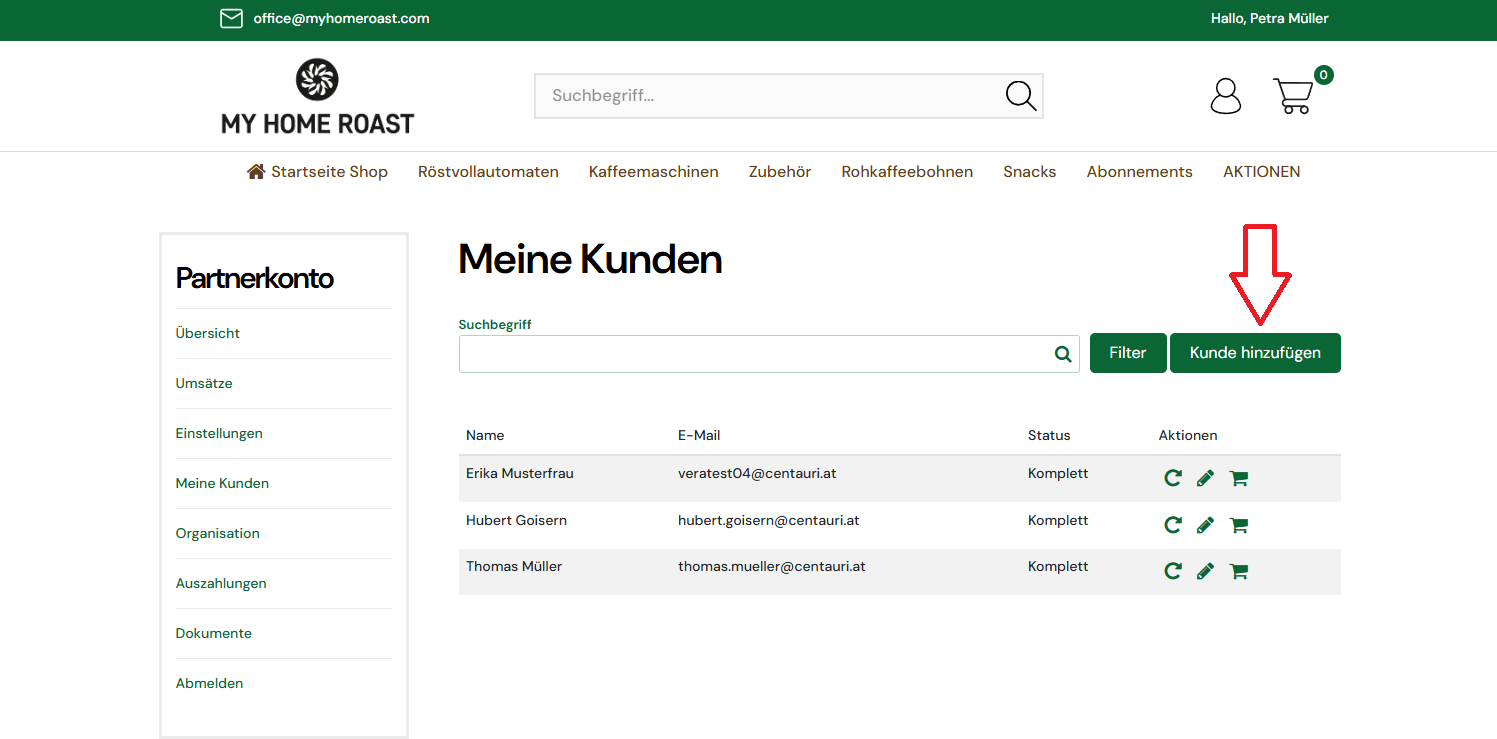The width and height of the screenshot is (1497, 739).
Task: Click the Name column header
Action: point(485,435)
